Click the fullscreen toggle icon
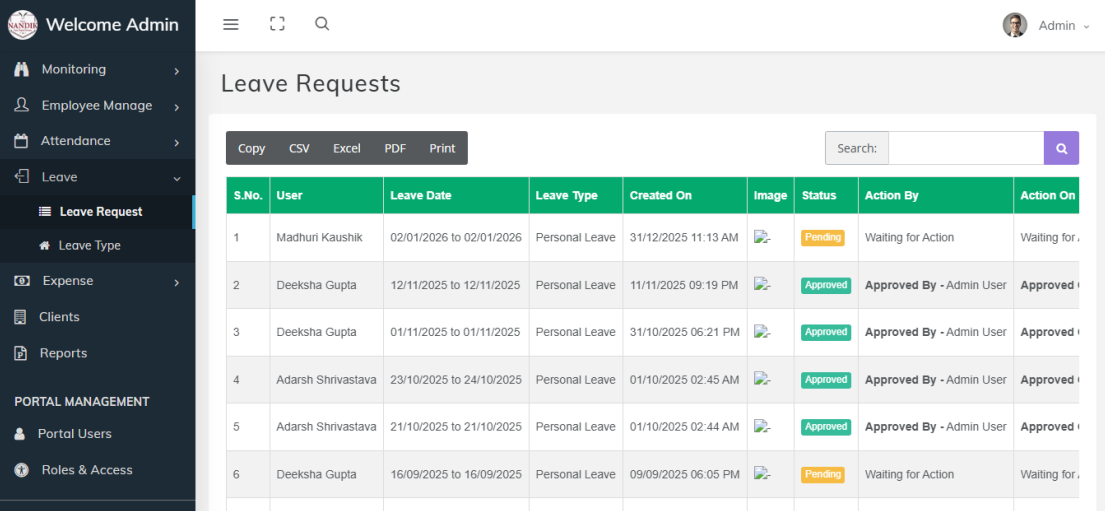Screen dimensions: 1105x511 click(277, 24)
